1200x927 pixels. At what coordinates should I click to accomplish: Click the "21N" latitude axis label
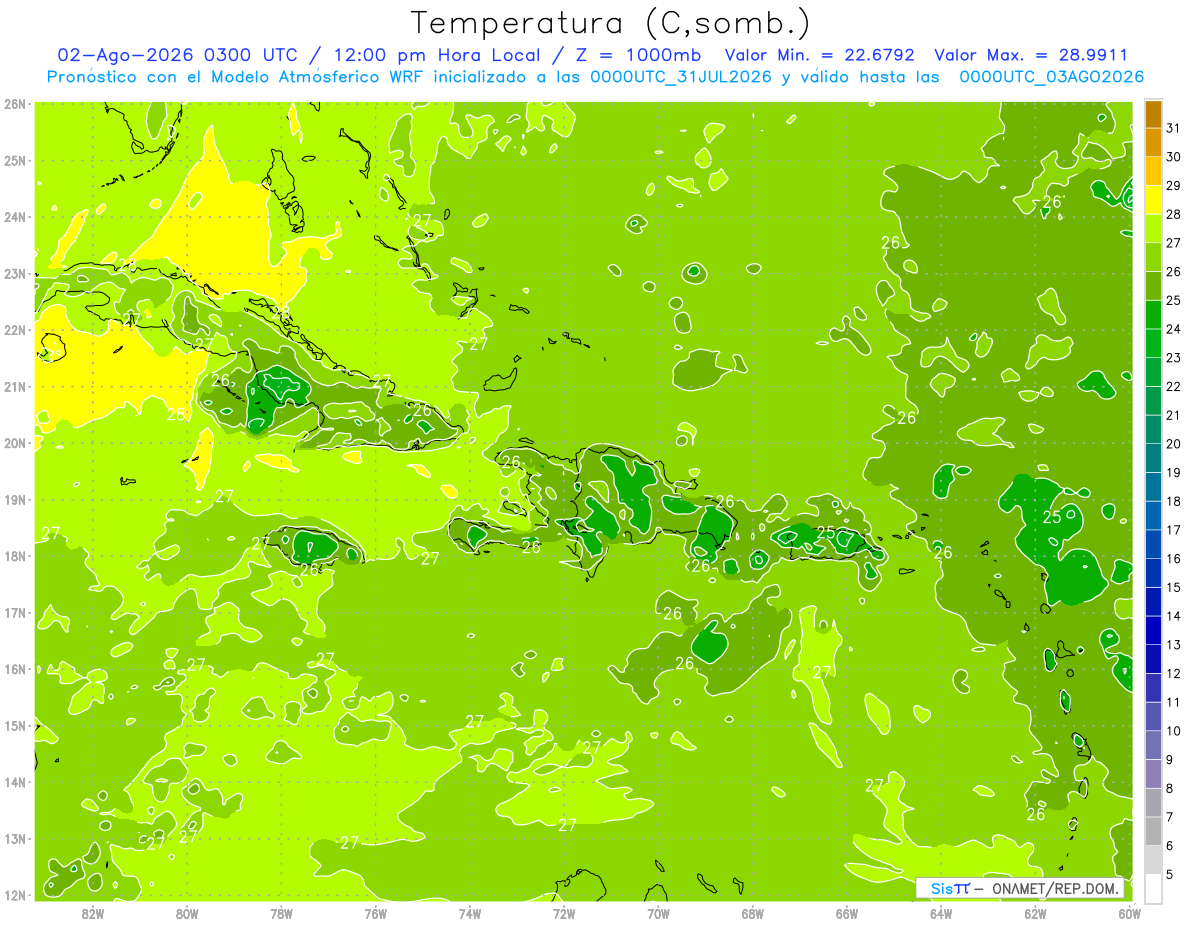coord(16,386)
